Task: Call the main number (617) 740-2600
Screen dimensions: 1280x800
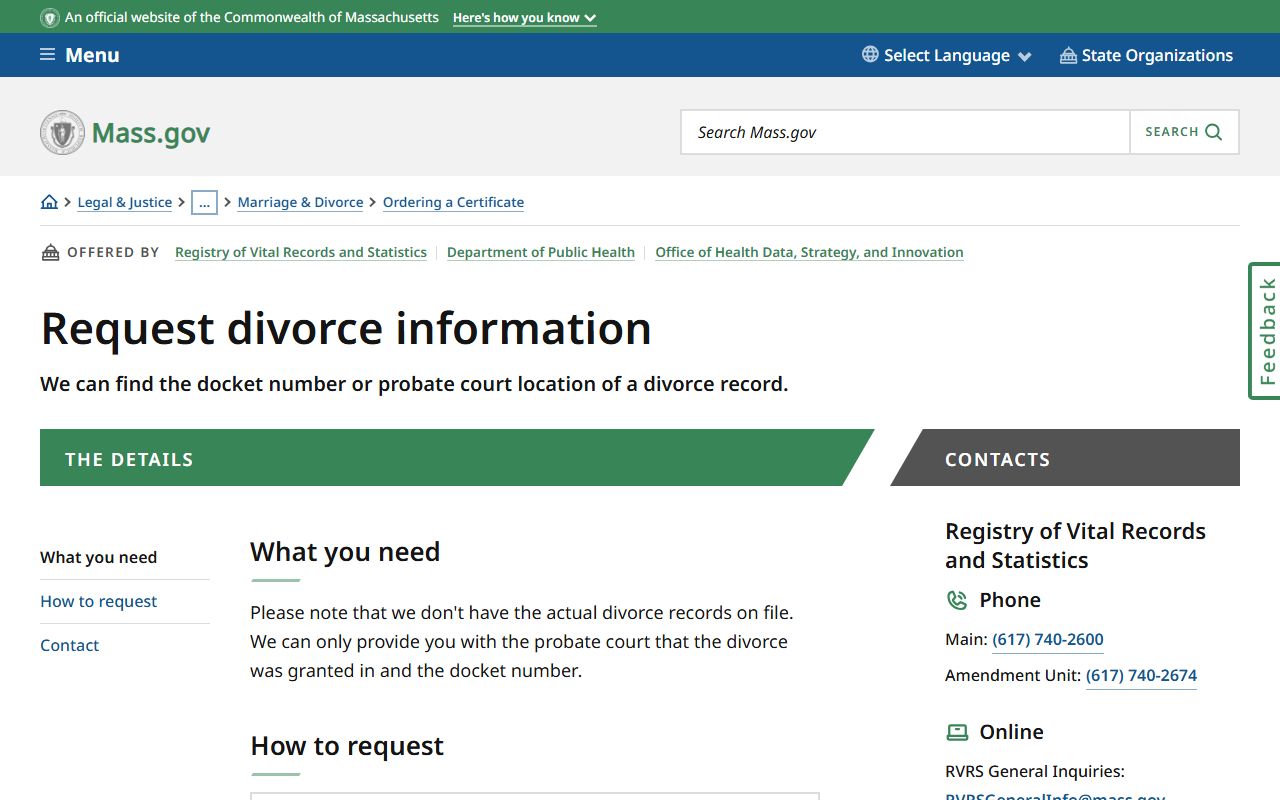Action: click(1048, 639)
